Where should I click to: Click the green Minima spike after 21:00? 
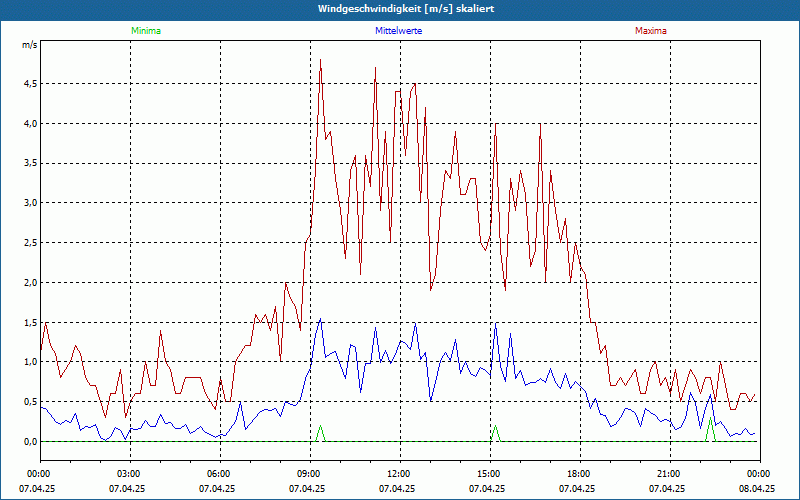710,428
